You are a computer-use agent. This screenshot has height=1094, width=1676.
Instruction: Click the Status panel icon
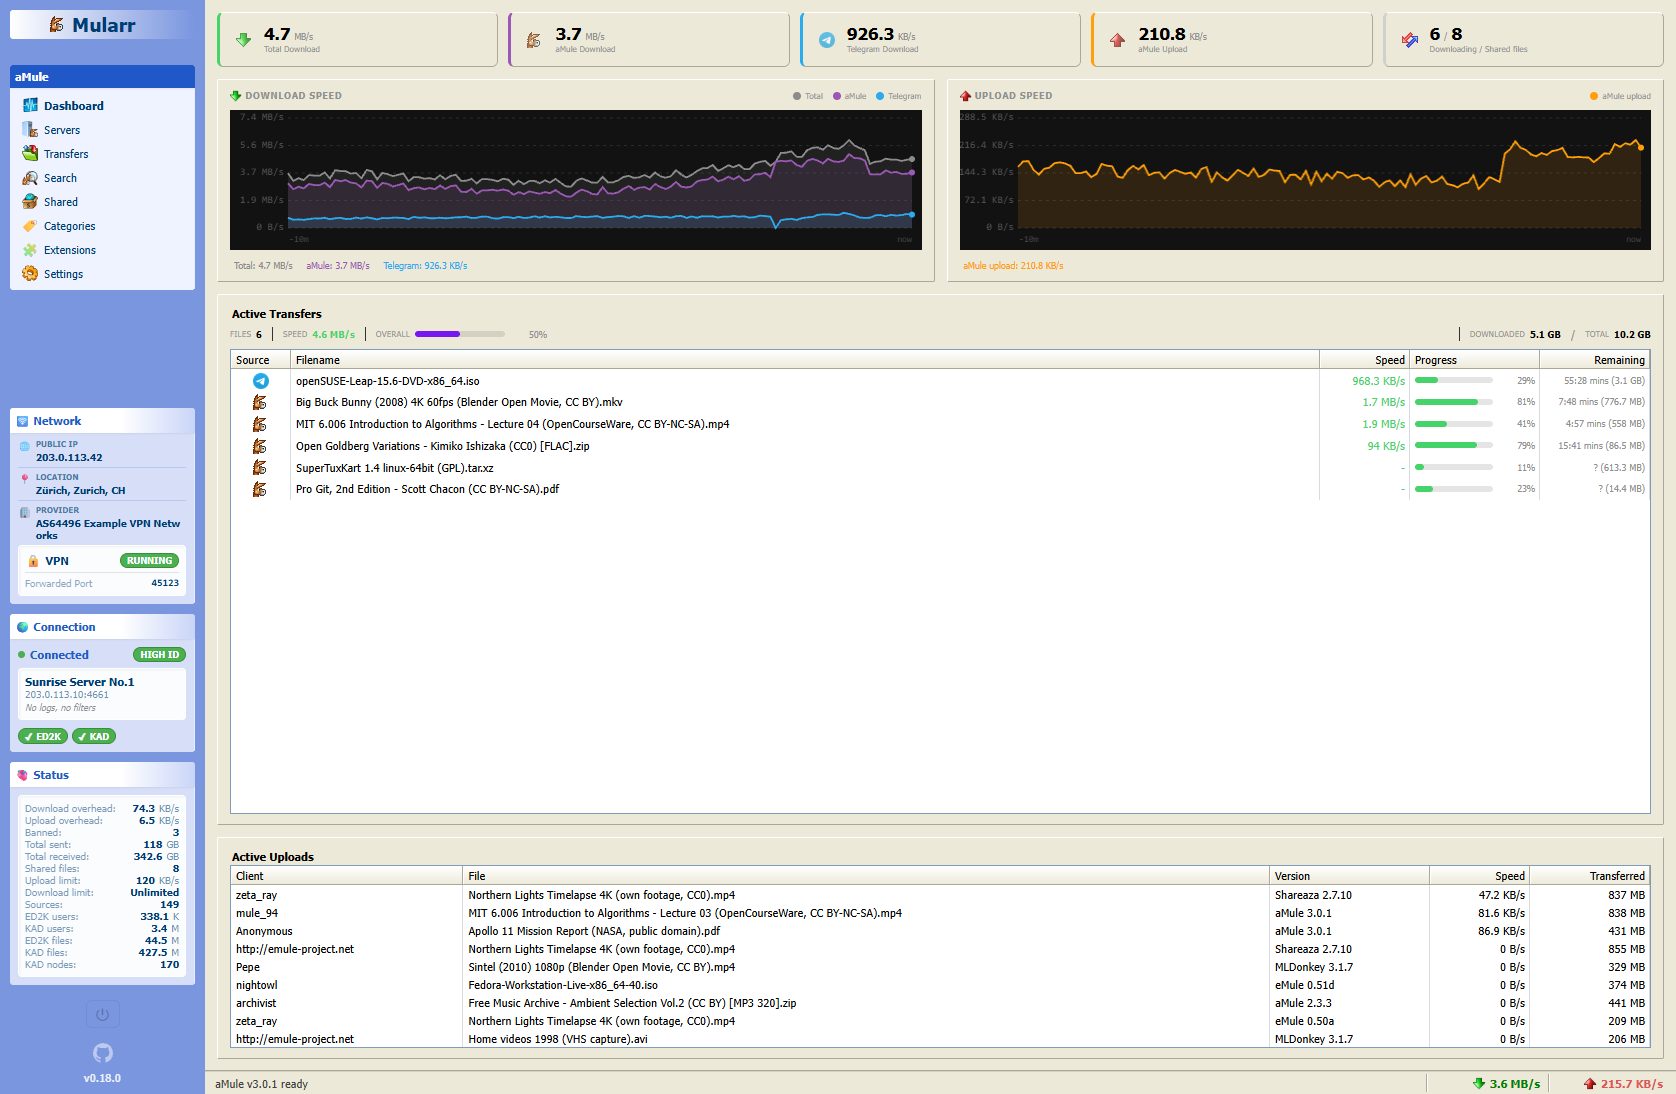pyautogui.click(x=23, y=775)
